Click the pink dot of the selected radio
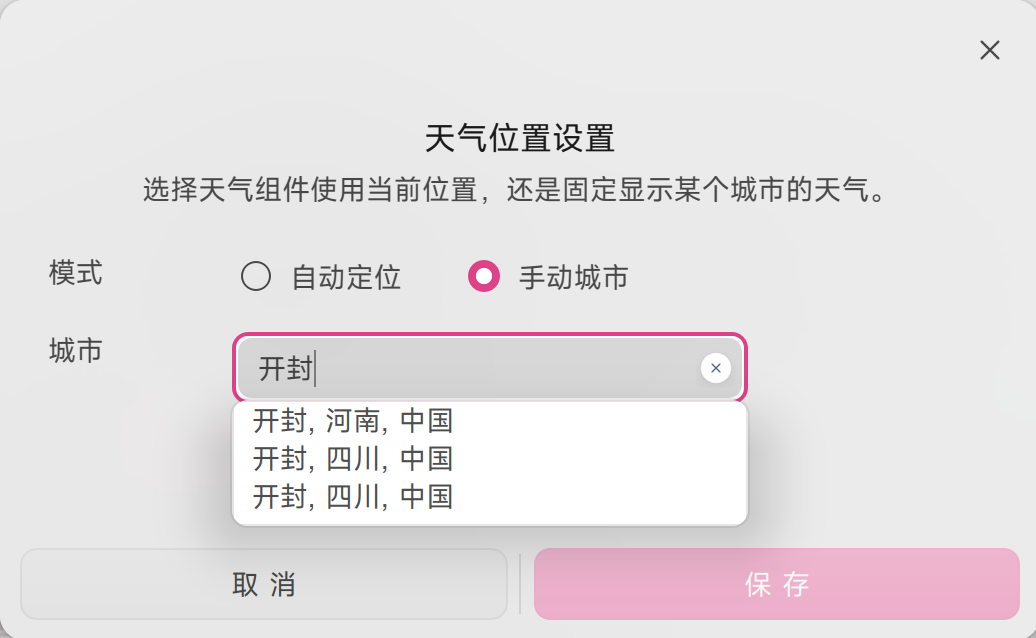 point(484,276)
